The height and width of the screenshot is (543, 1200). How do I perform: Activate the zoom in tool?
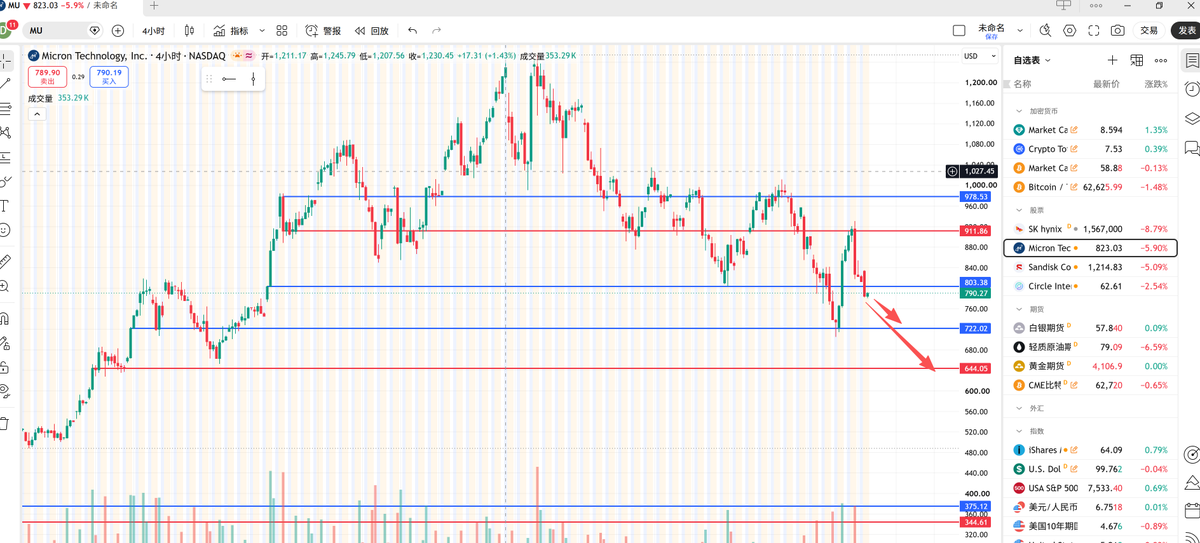click(x=5, y=286)
